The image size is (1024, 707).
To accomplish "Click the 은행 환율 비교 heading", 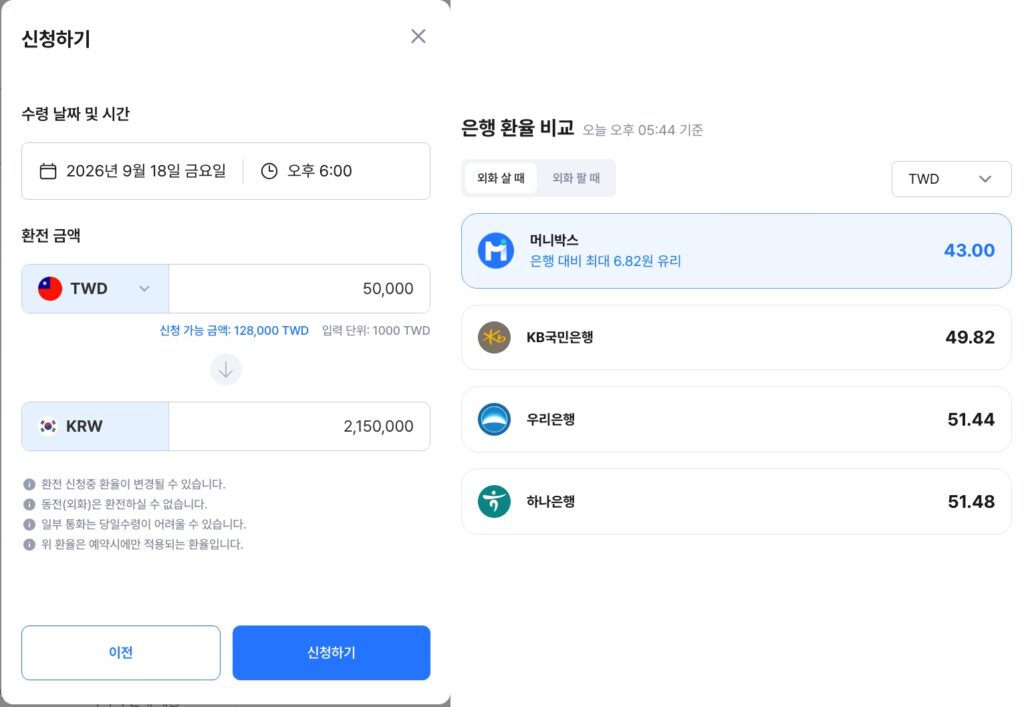I will pyautogui.click(x=517, y=127).
